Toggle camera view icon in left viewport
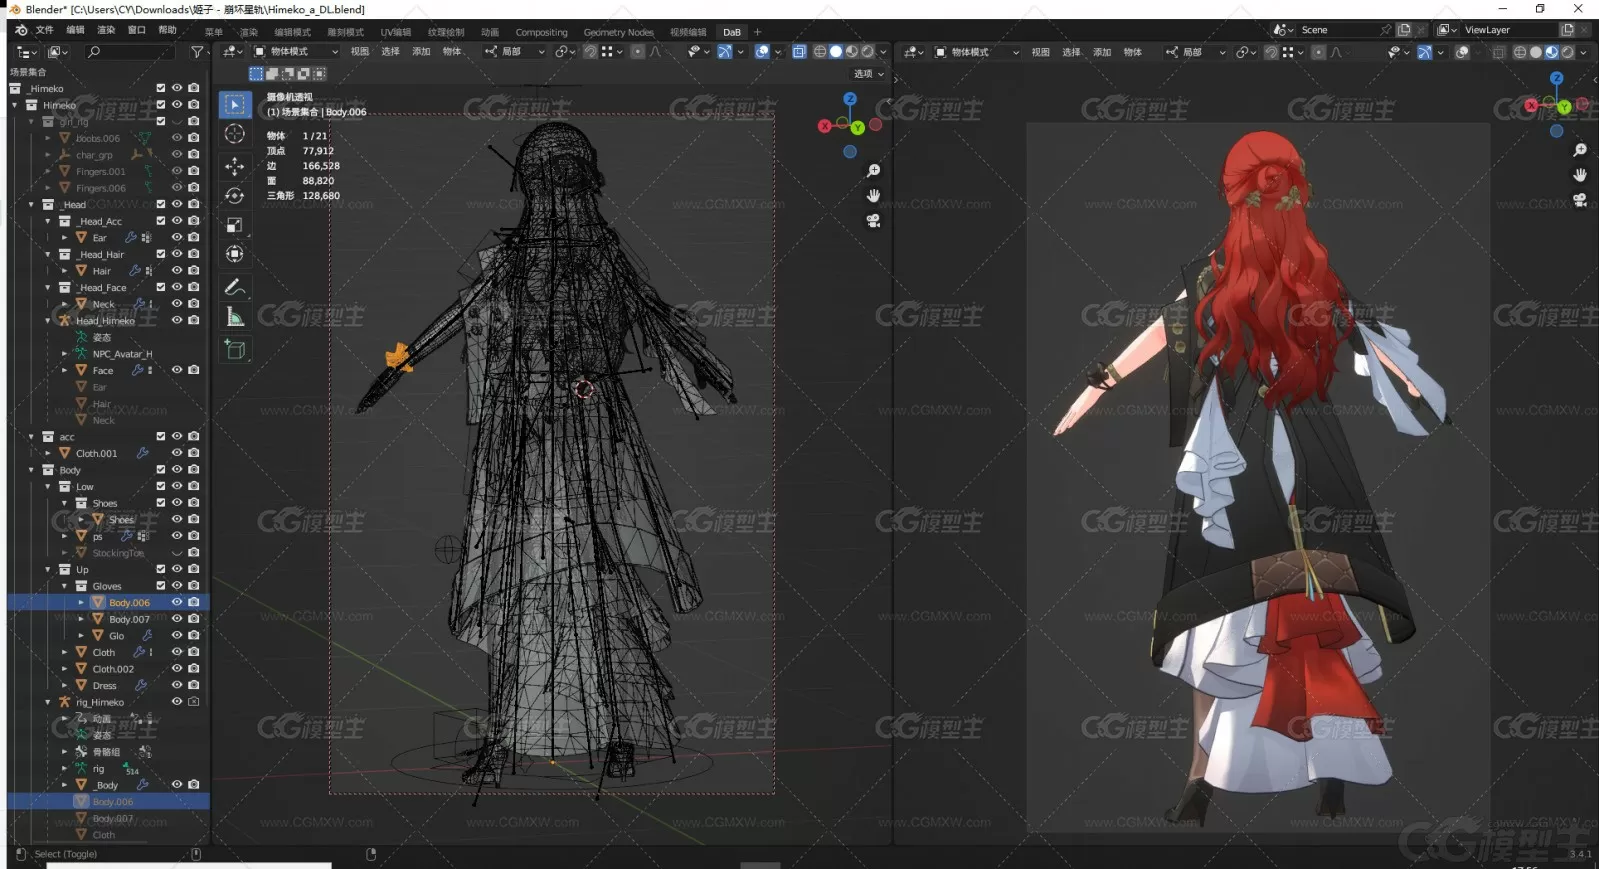 point(873,221)
